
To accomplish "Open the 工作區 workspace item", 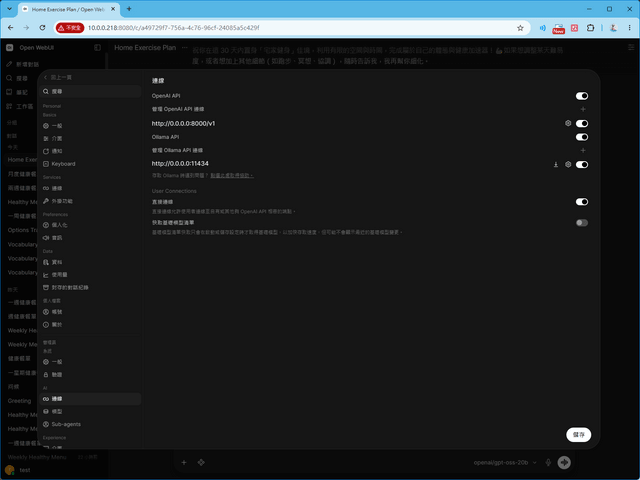I will click(20, 106).
